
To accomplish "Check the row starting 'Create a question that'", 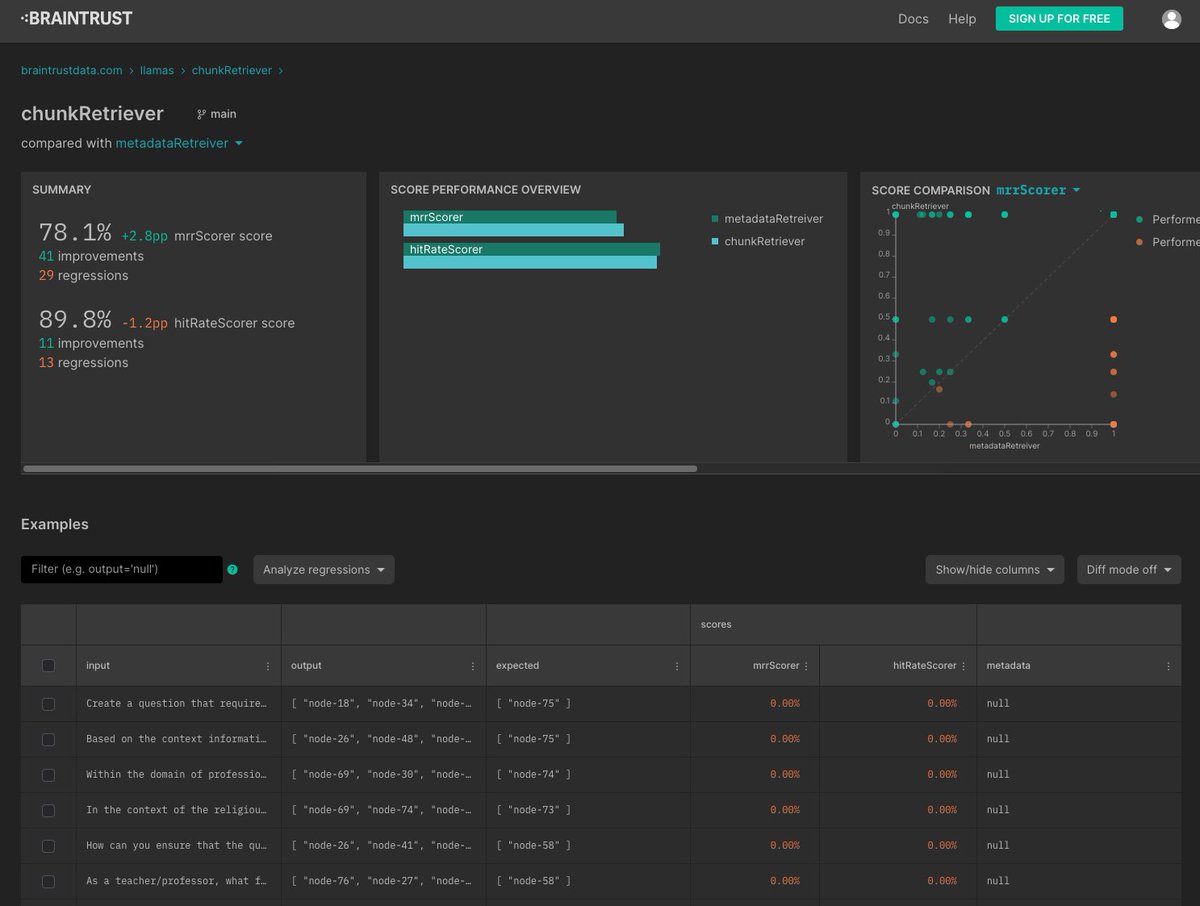I will tap(48, 704).
